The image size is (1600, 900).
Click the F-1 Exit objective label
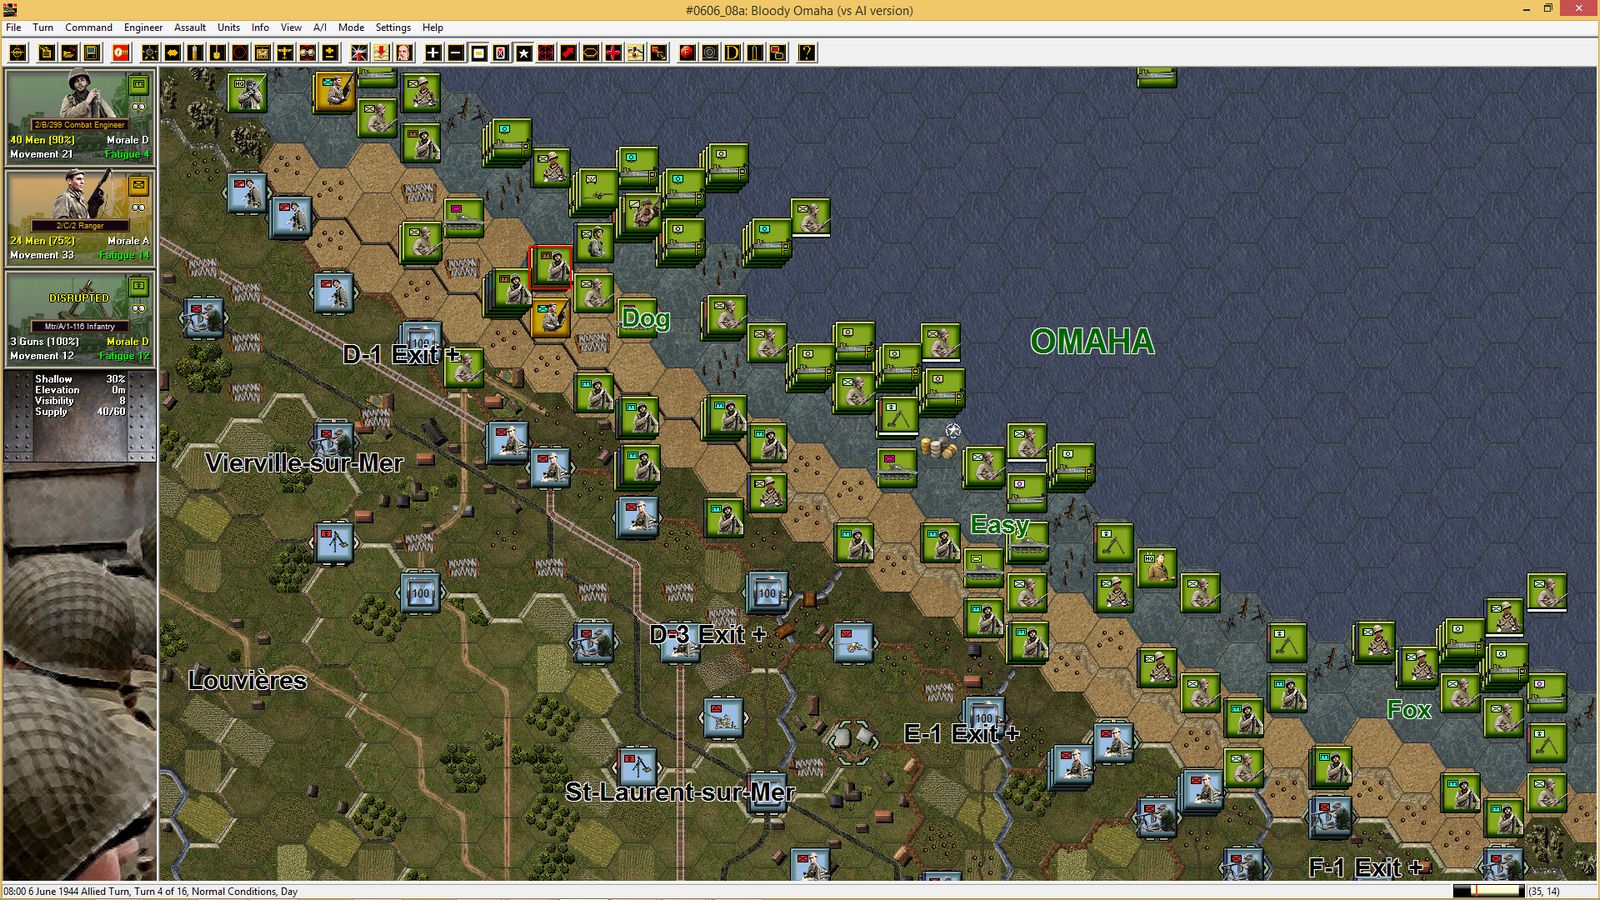1365,867
